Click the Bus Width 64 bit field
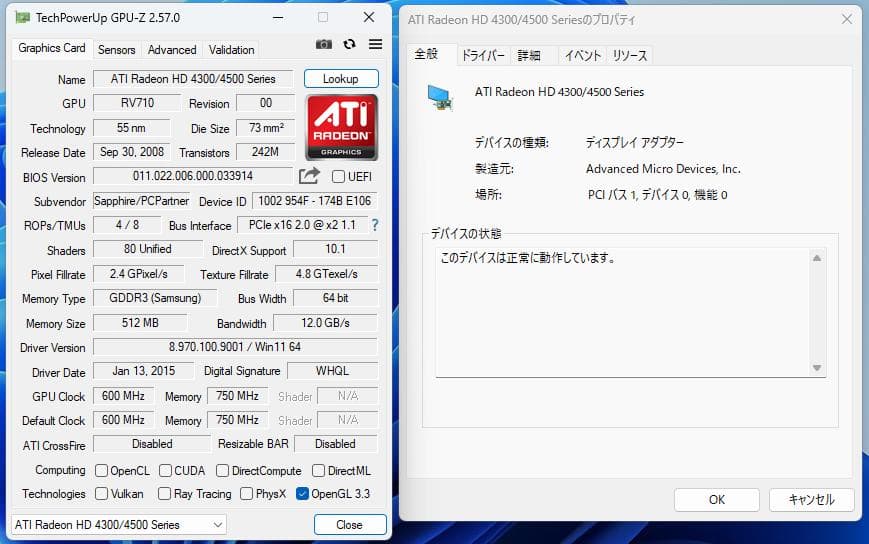Screen dimensions: 869x544 (x=335, y=298)
